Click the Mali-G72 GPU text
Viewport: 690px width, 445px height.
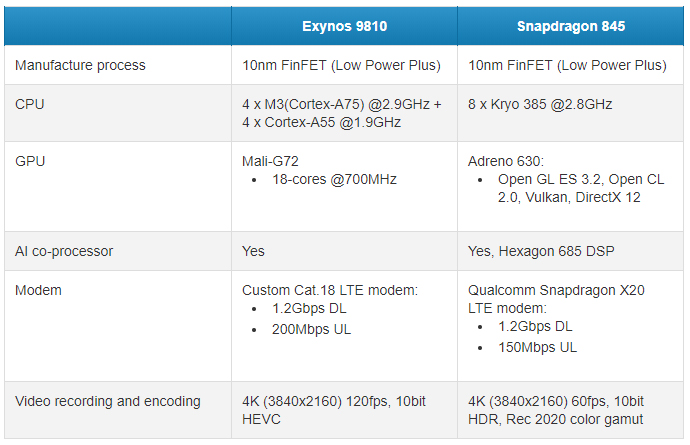tap(271, 160)
